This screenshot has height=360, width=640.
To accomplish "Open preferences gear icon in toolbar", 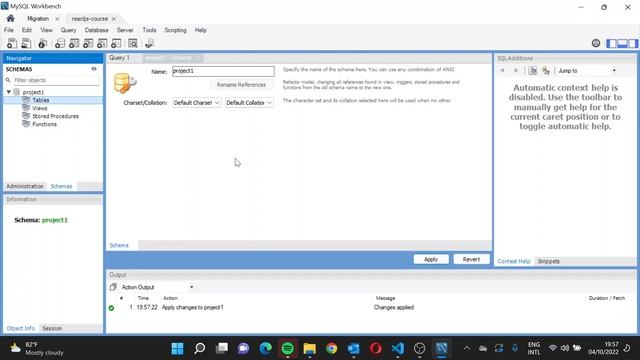I will tap(596, 43).
